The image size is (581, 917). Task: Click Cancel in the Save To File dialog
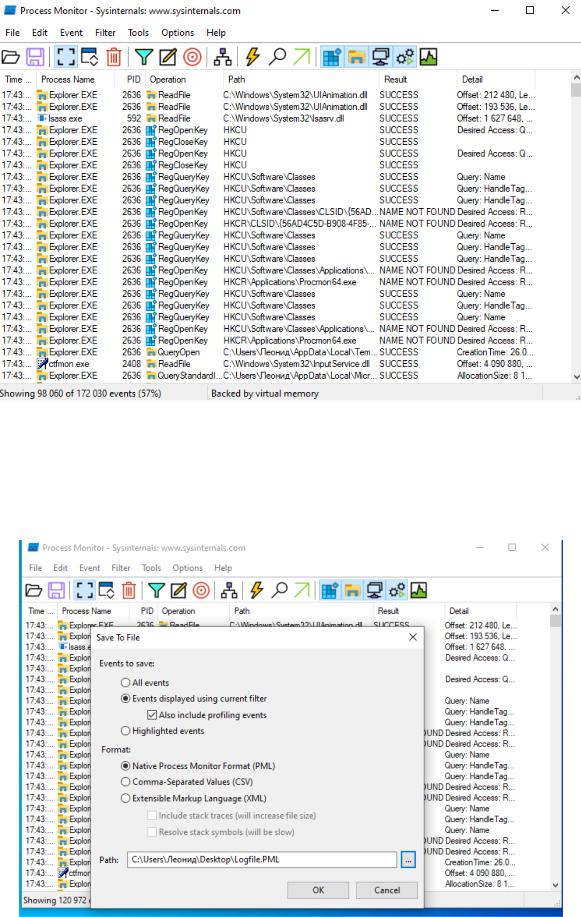387,890
